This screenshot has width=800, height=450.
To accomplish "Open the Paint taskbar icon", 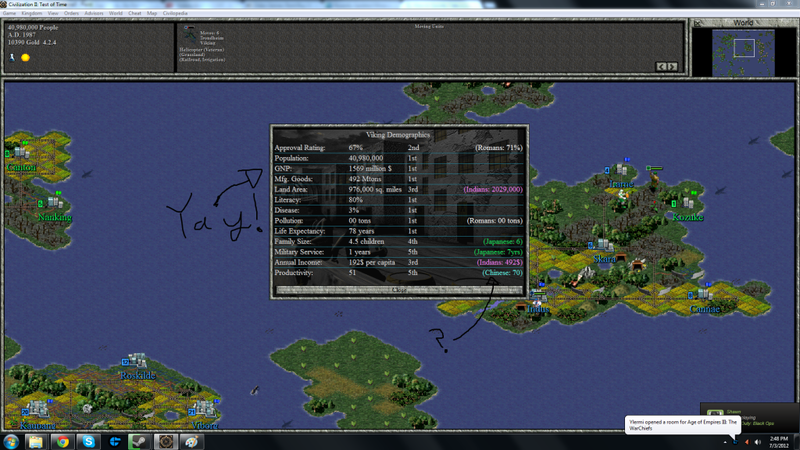I will [191, 442].
